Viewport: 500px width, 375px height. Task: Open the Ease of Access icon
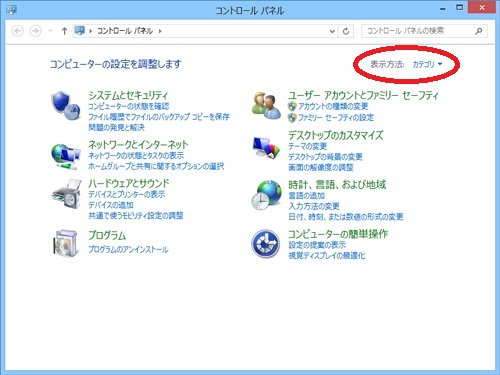pyautogui.click(x=265, y=244)
